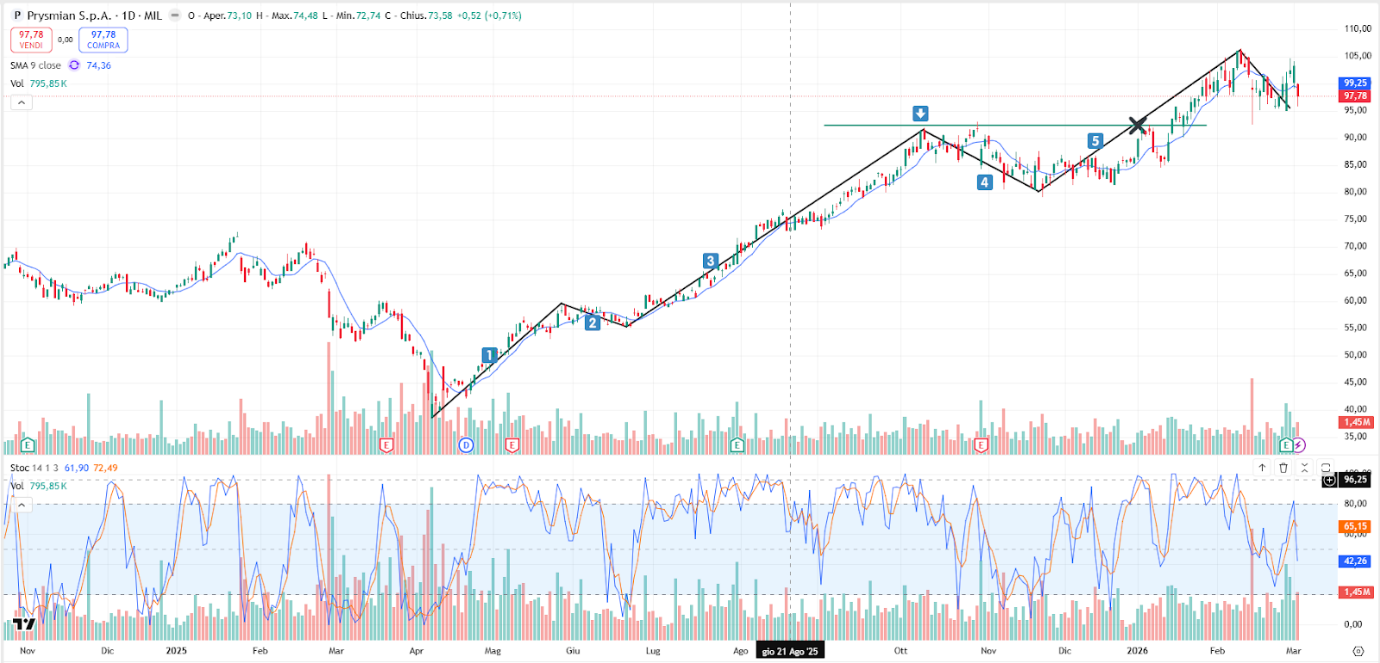Click the blue down-arrow marker above the peak
The image size is (1380, 663).
tap(920, 113)
